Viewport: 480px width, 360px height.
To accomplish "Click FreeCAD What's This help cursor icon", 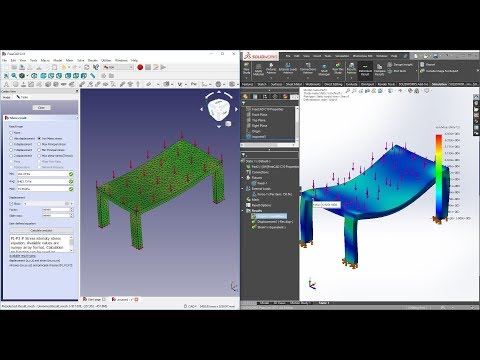I will tap(96, 67).
